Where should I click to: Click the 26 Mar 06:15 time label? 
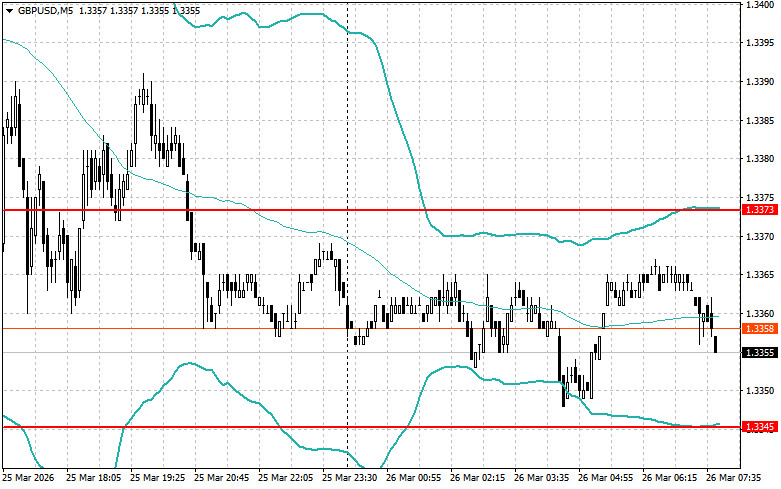click(669, 478)
